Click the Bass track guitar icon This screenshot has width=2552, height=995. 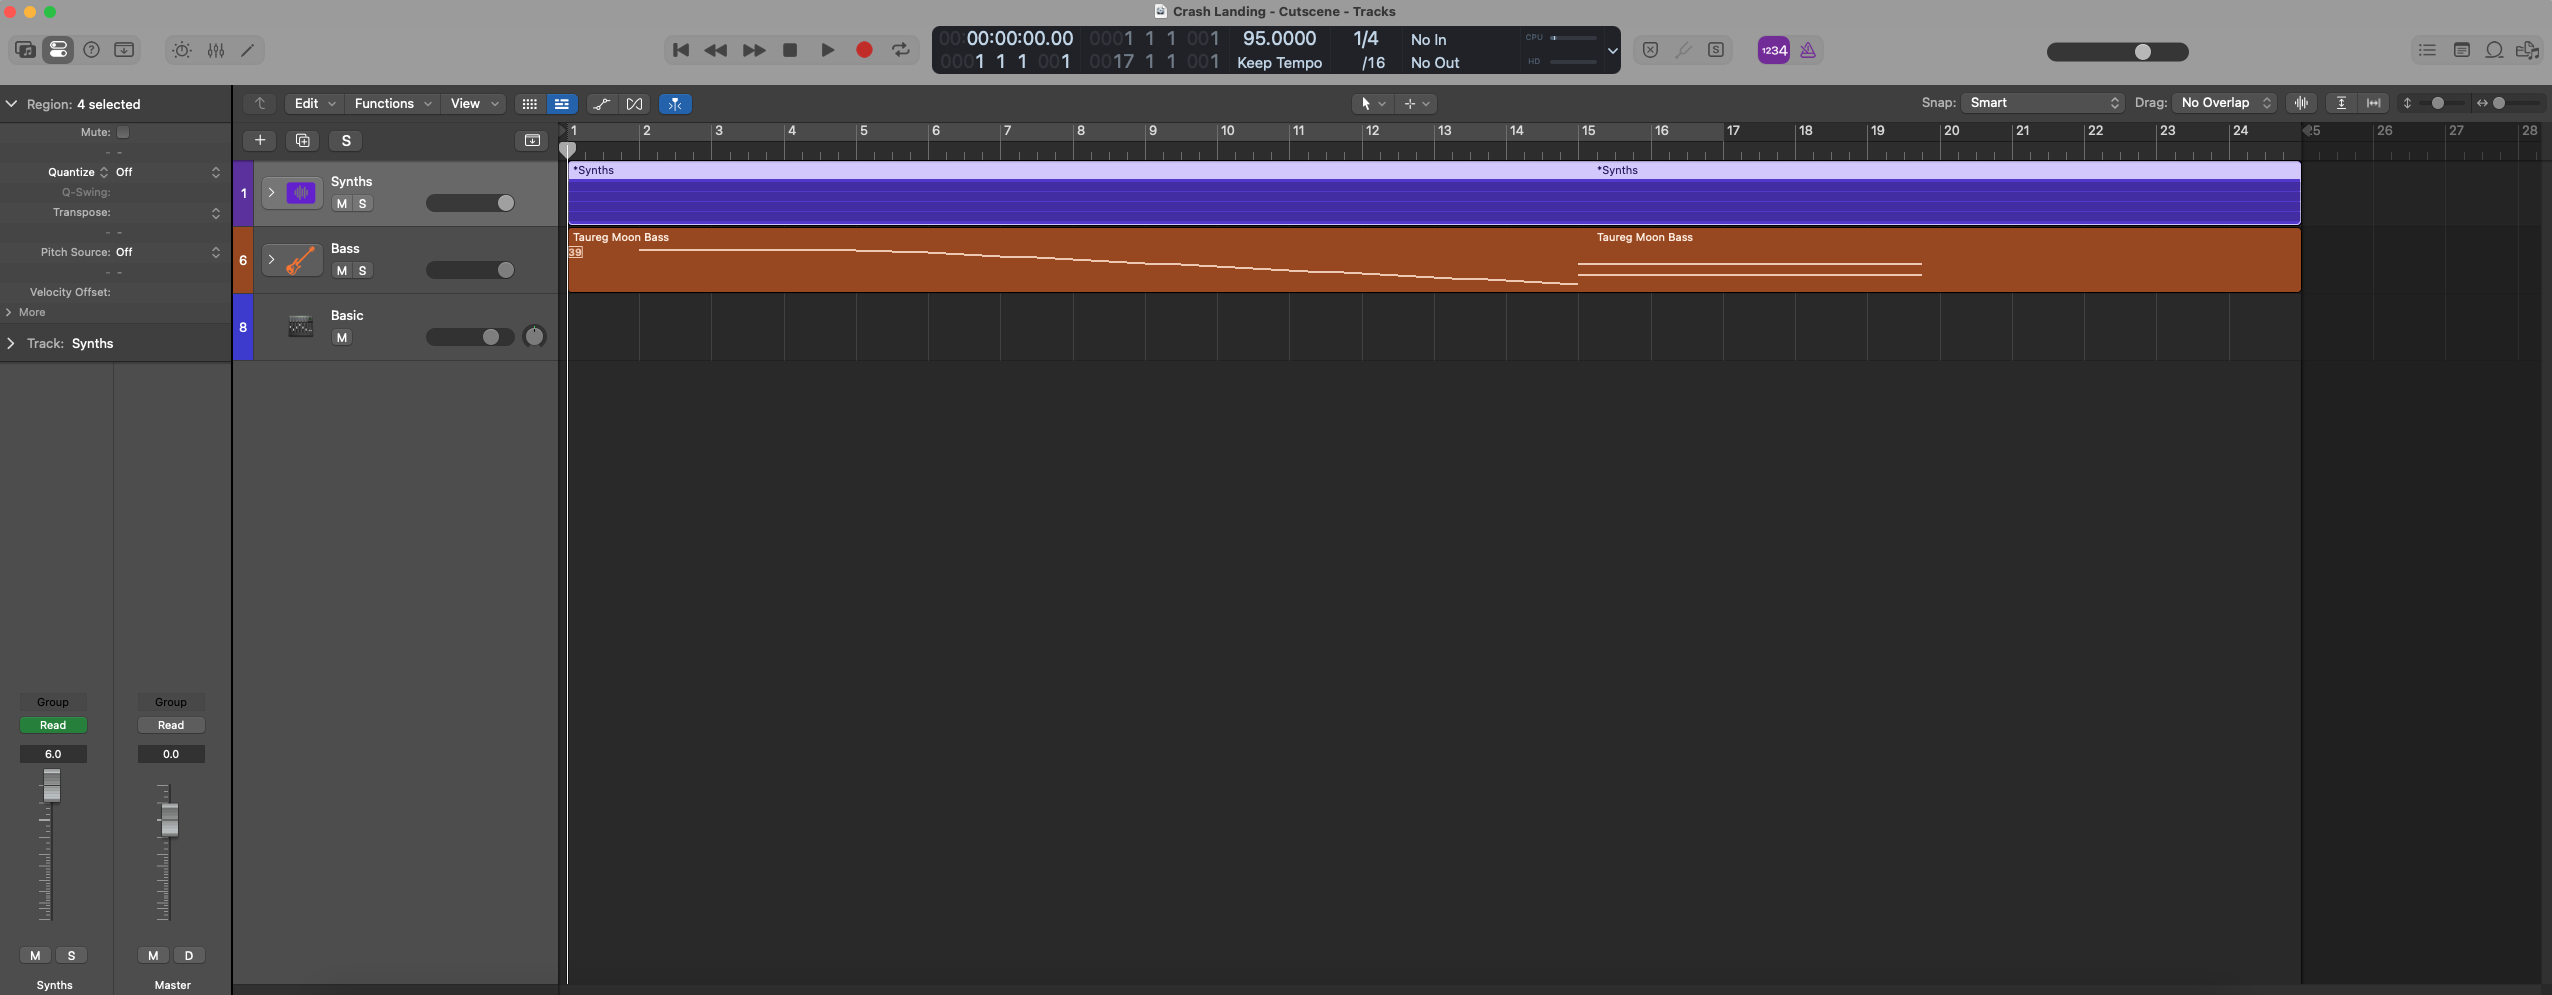click(301, 260)
